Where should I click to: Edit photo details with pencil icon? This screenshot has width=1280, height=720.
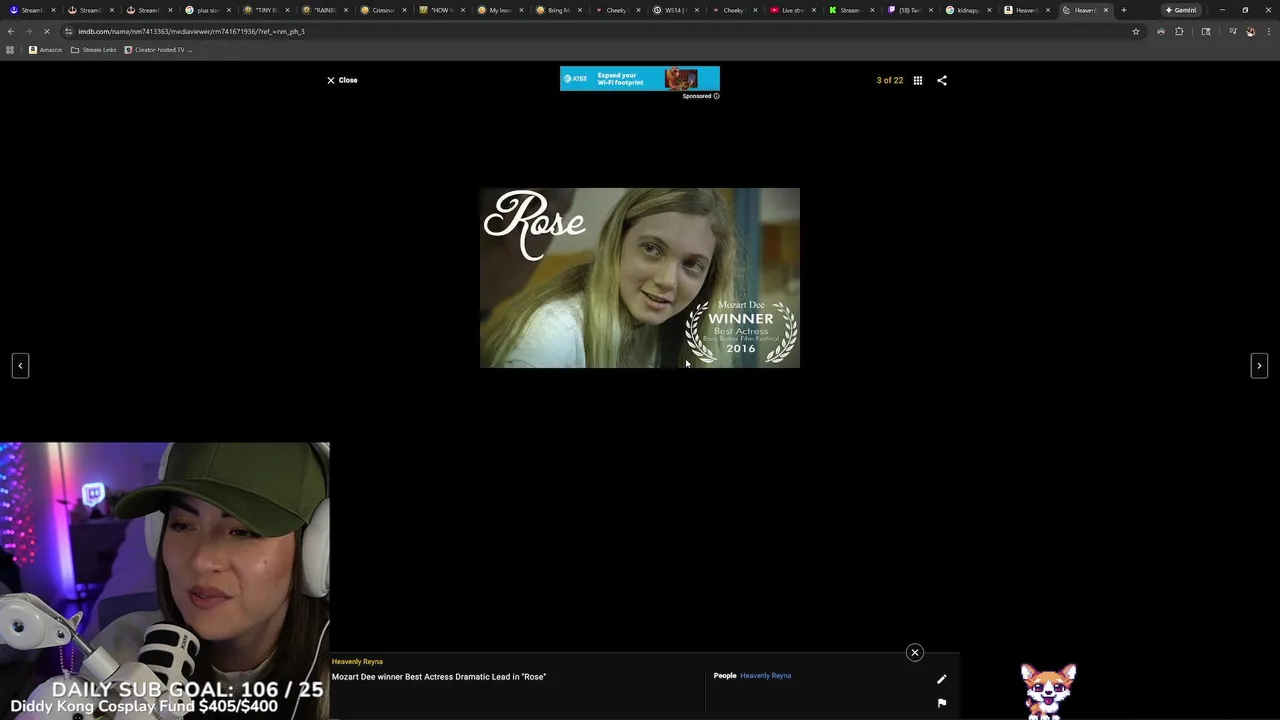tap(942, 679)
